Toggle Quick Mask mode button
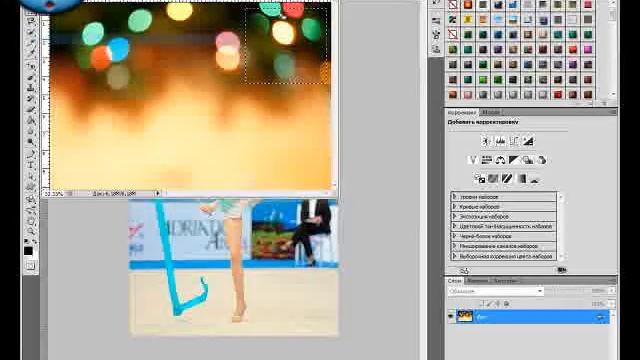 pyautogui.click(x=31, y=266)
